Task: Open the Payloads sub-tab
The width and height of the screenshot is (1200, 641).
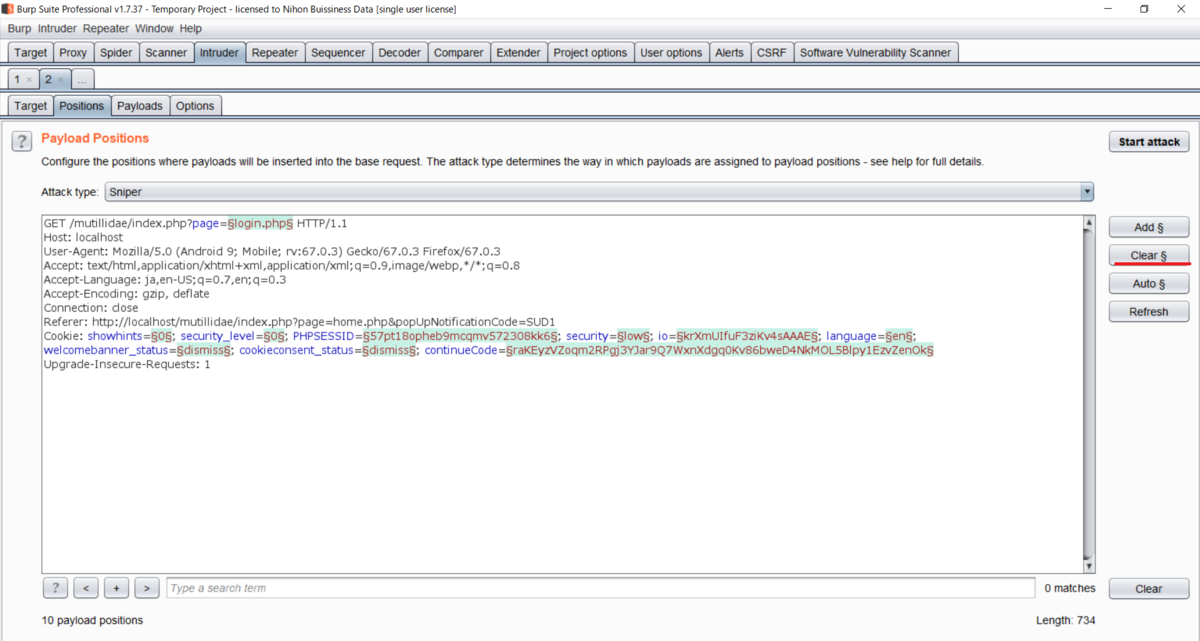Action: point(139,106)
